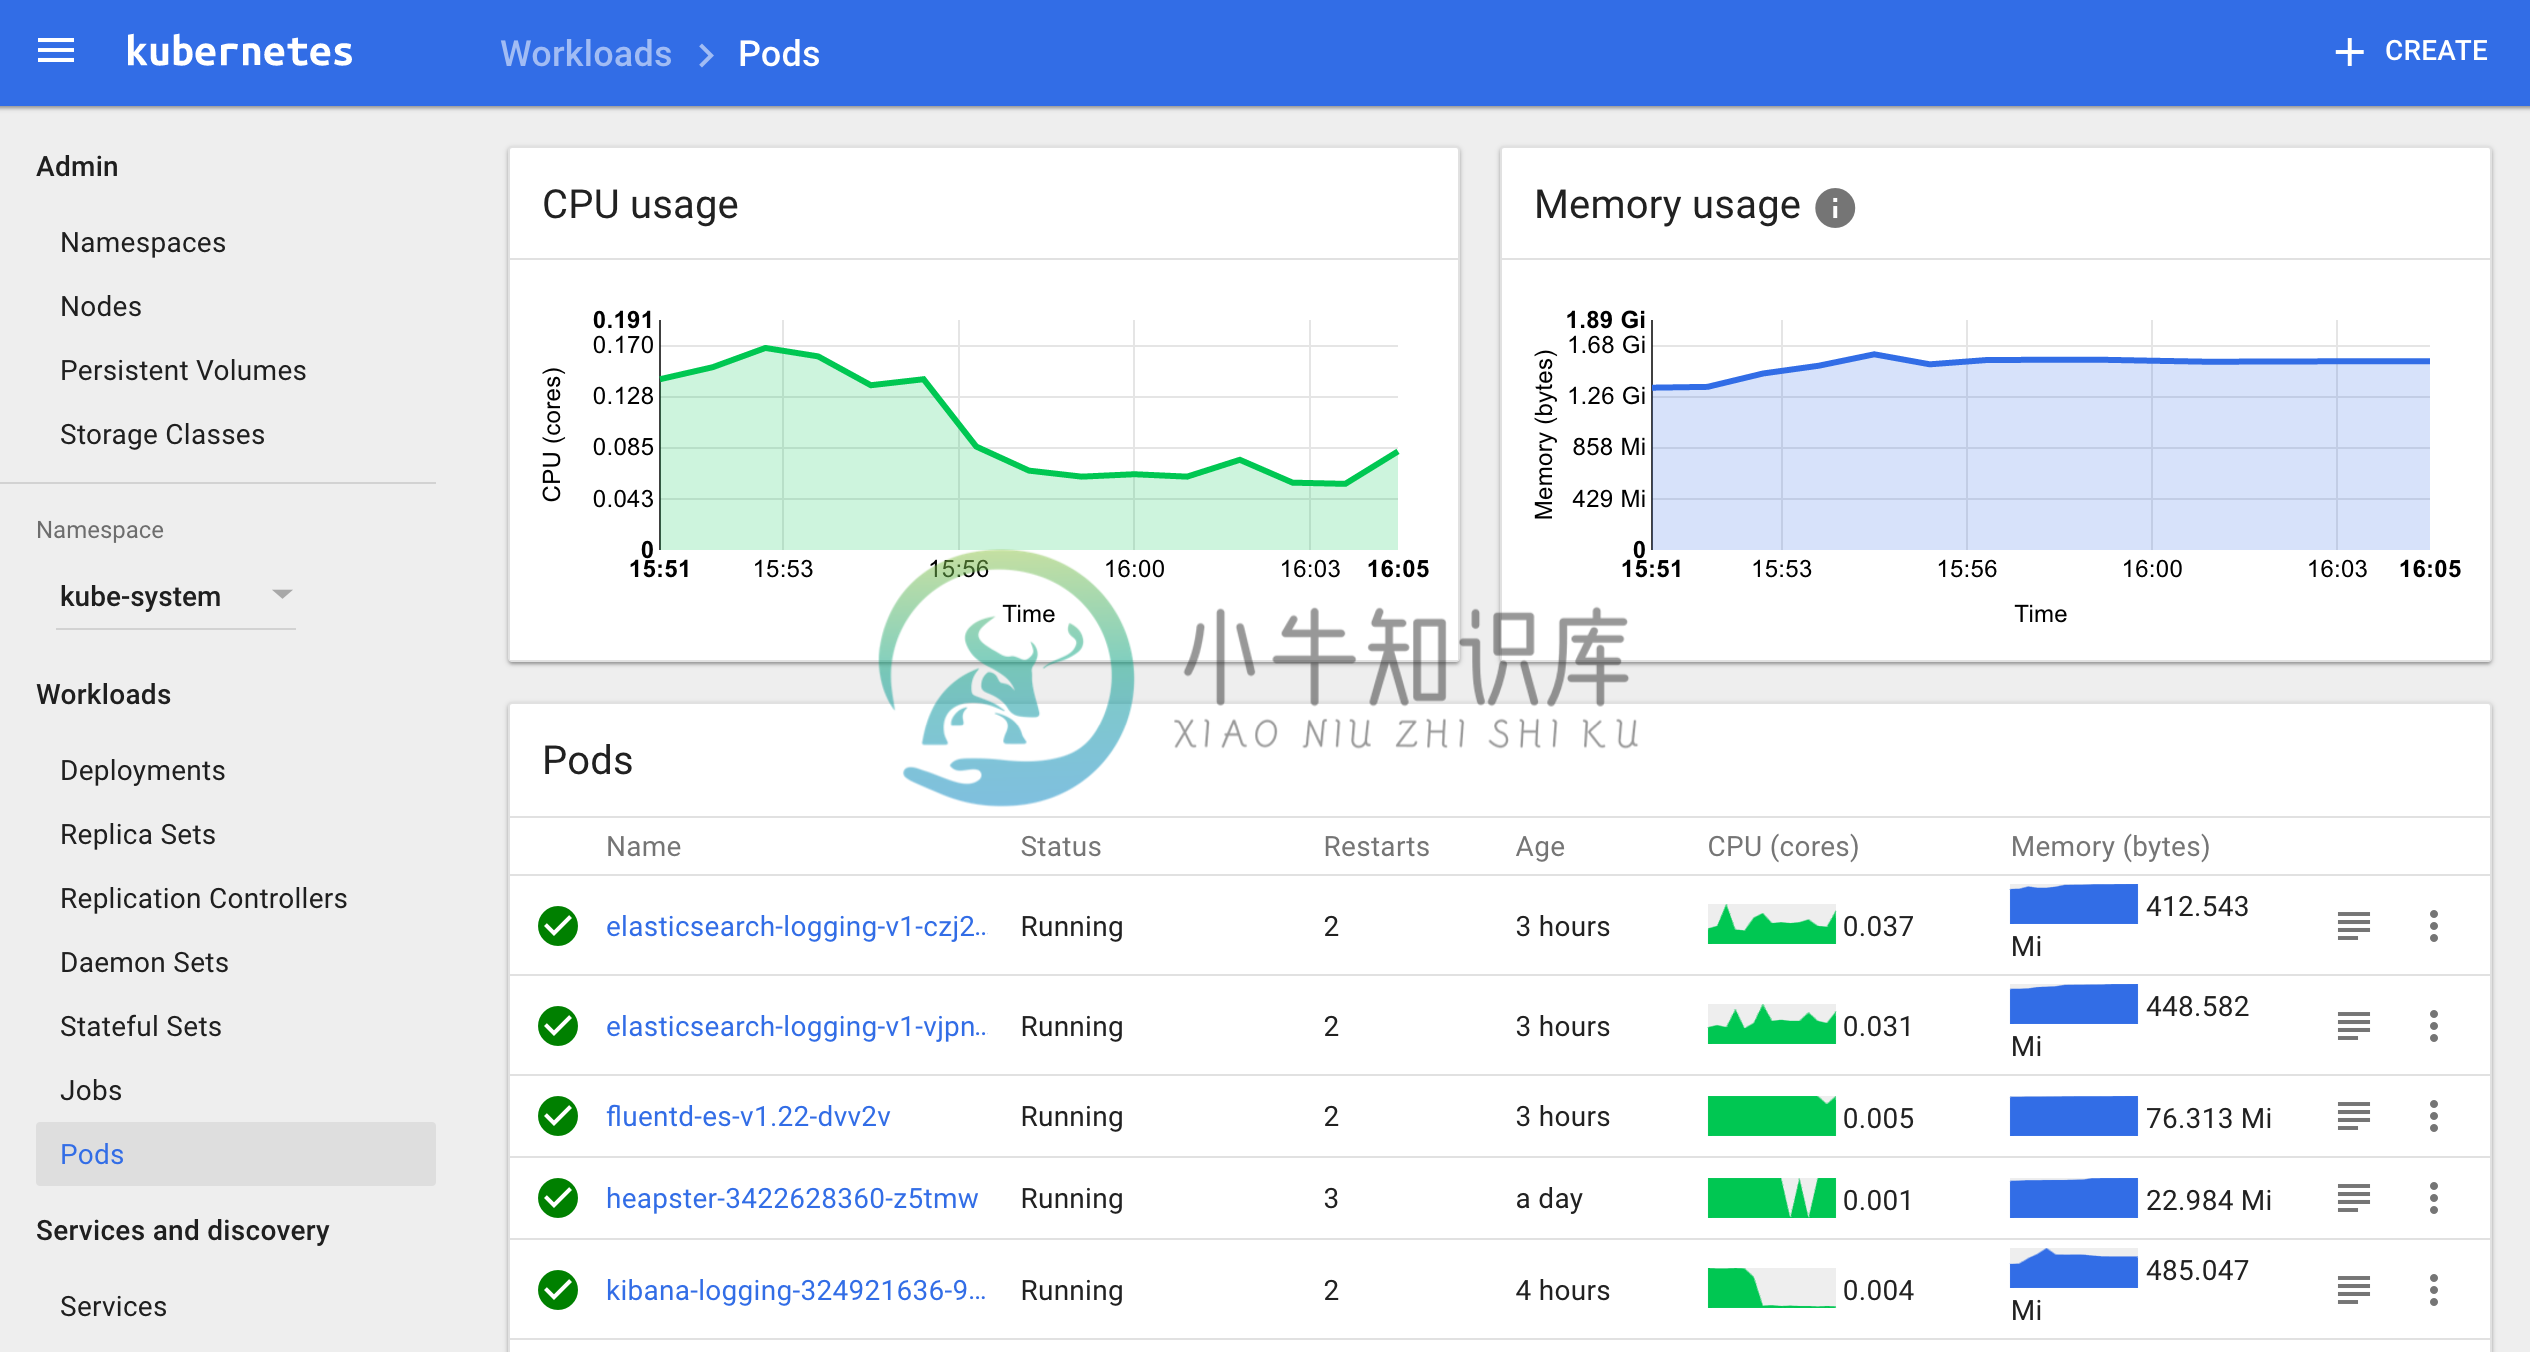Open Services in the sidebar
Screen dimensions: 2530x1352
113,1306
